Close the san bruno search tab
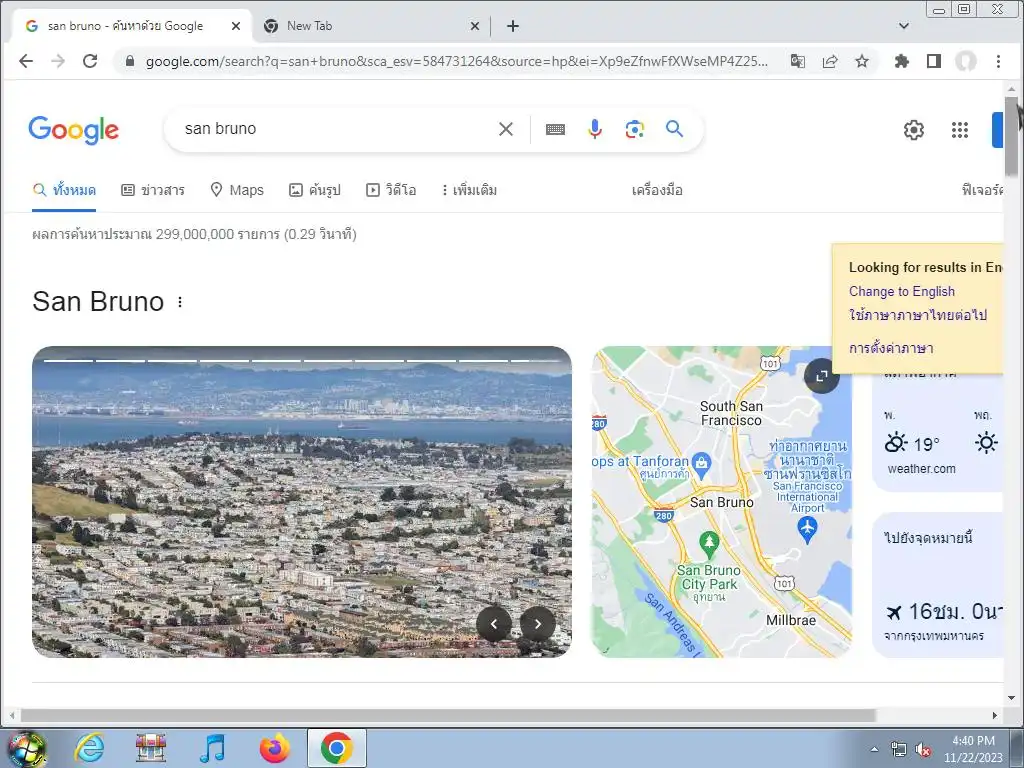 236,26
